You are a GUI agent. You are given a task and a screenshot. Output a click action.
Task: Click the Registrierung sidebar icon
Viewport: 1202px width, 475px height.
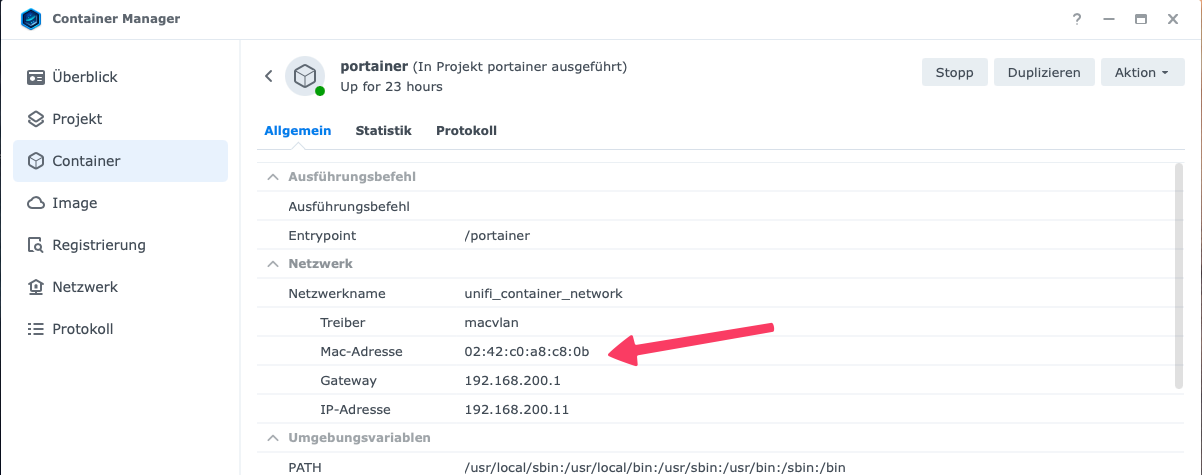[36, 245]
